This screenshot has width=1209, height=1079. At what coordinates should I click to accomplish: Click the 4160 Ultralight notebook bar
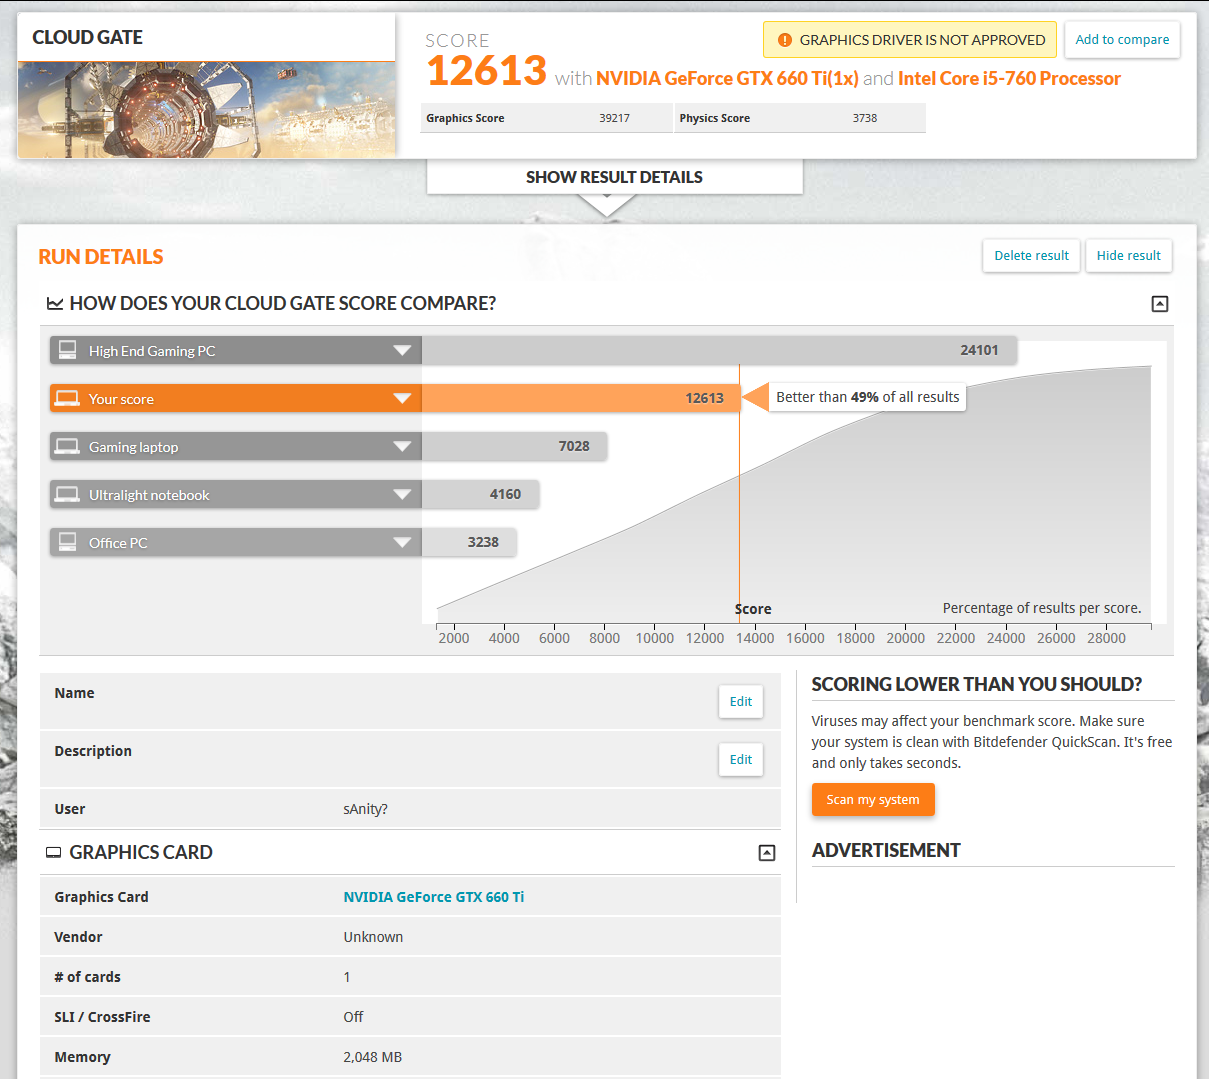tap(480, 494)
